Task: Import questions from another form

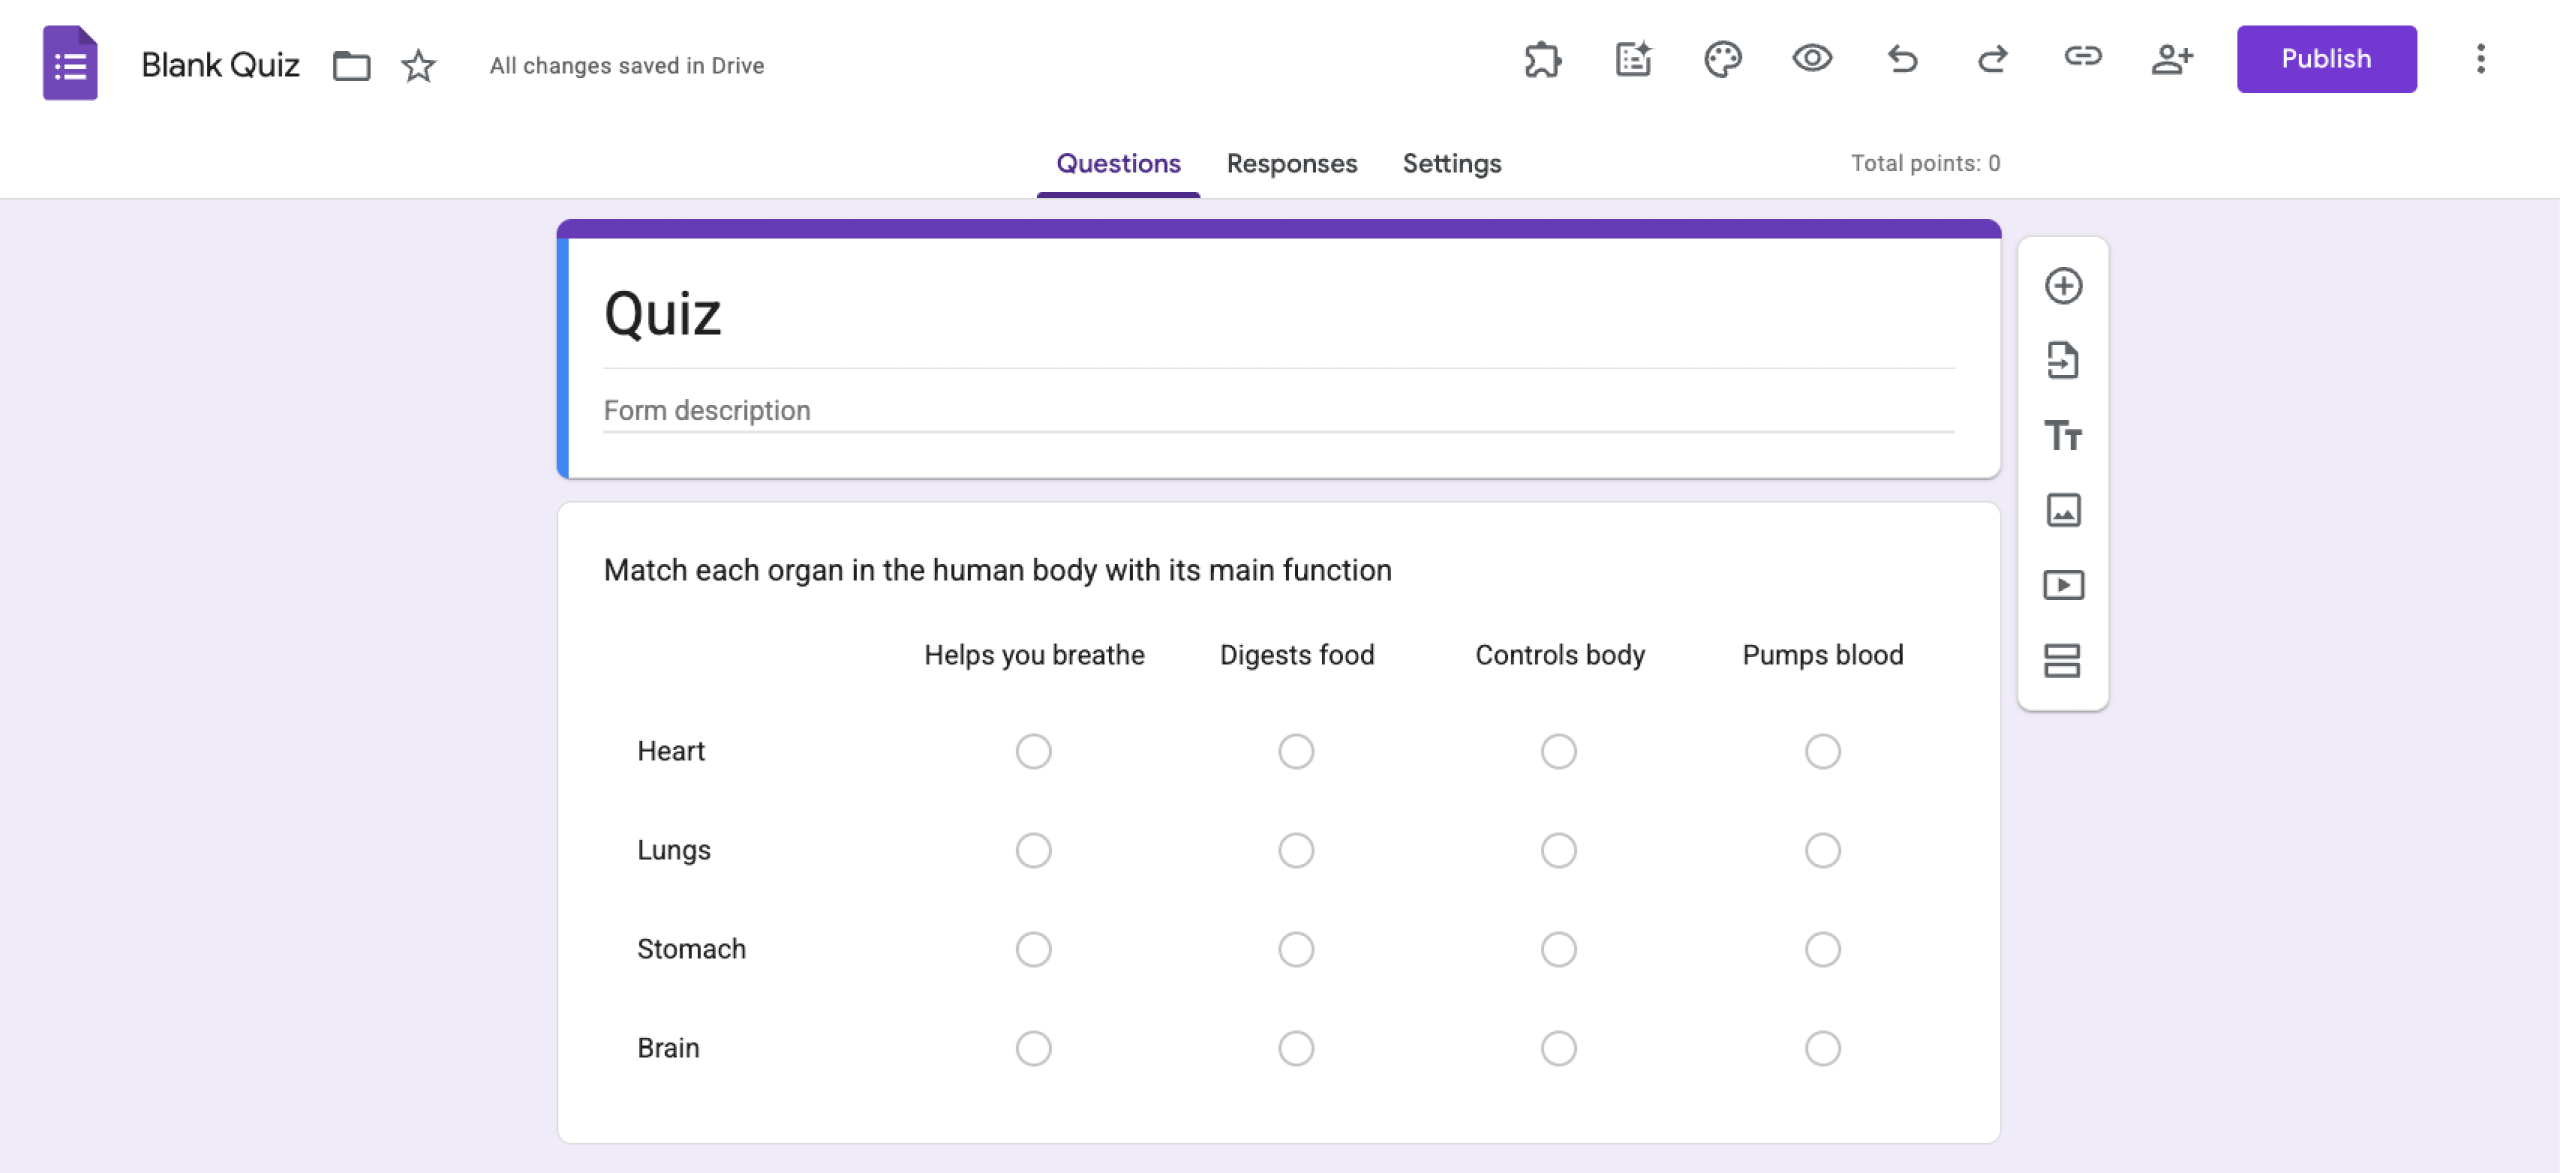Action: point(2063,361)
